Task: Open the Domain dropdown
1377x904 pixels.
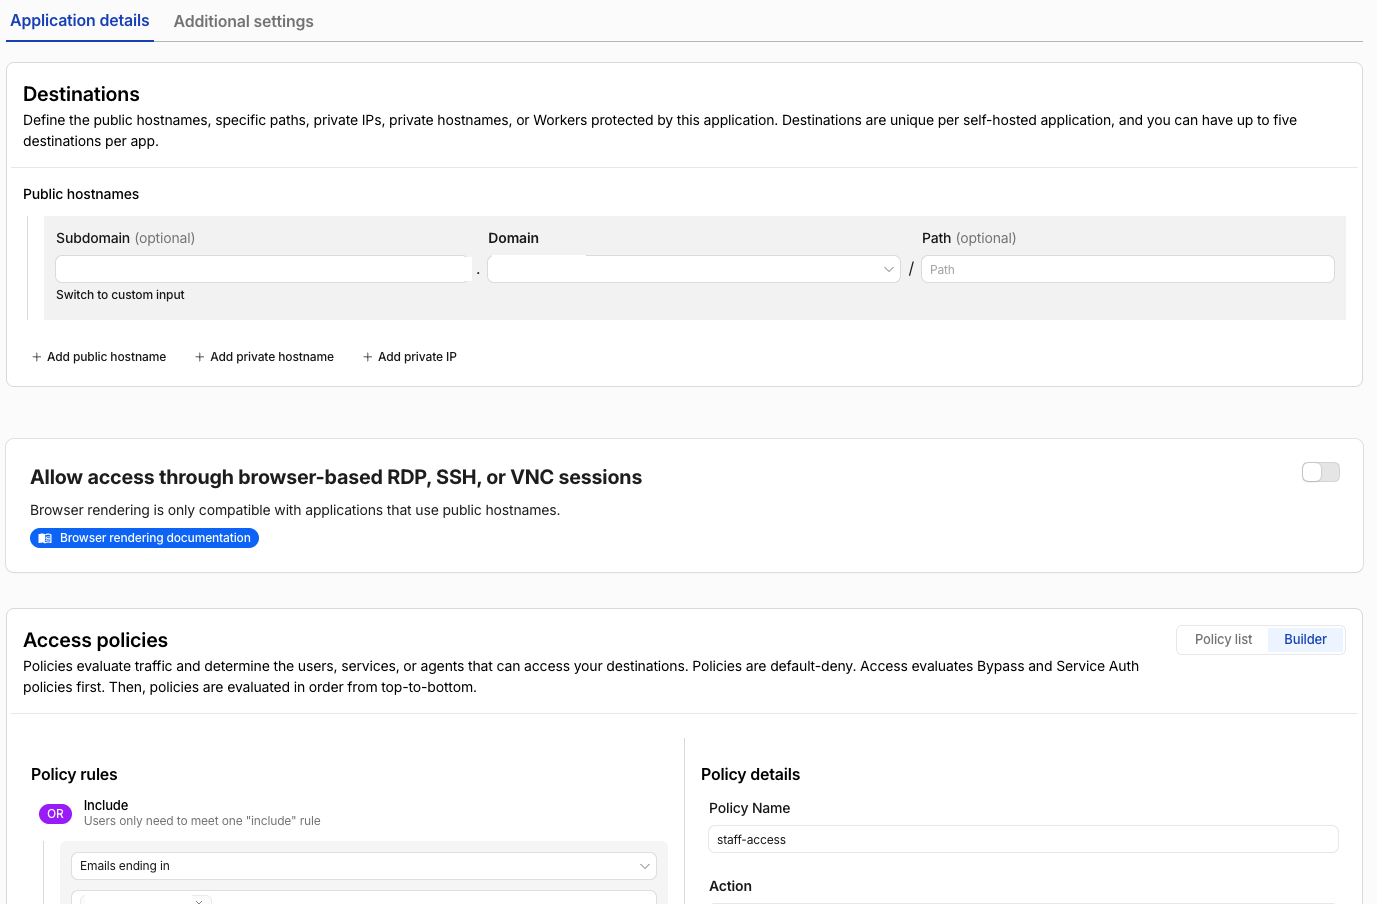Action: click(694, 269)
